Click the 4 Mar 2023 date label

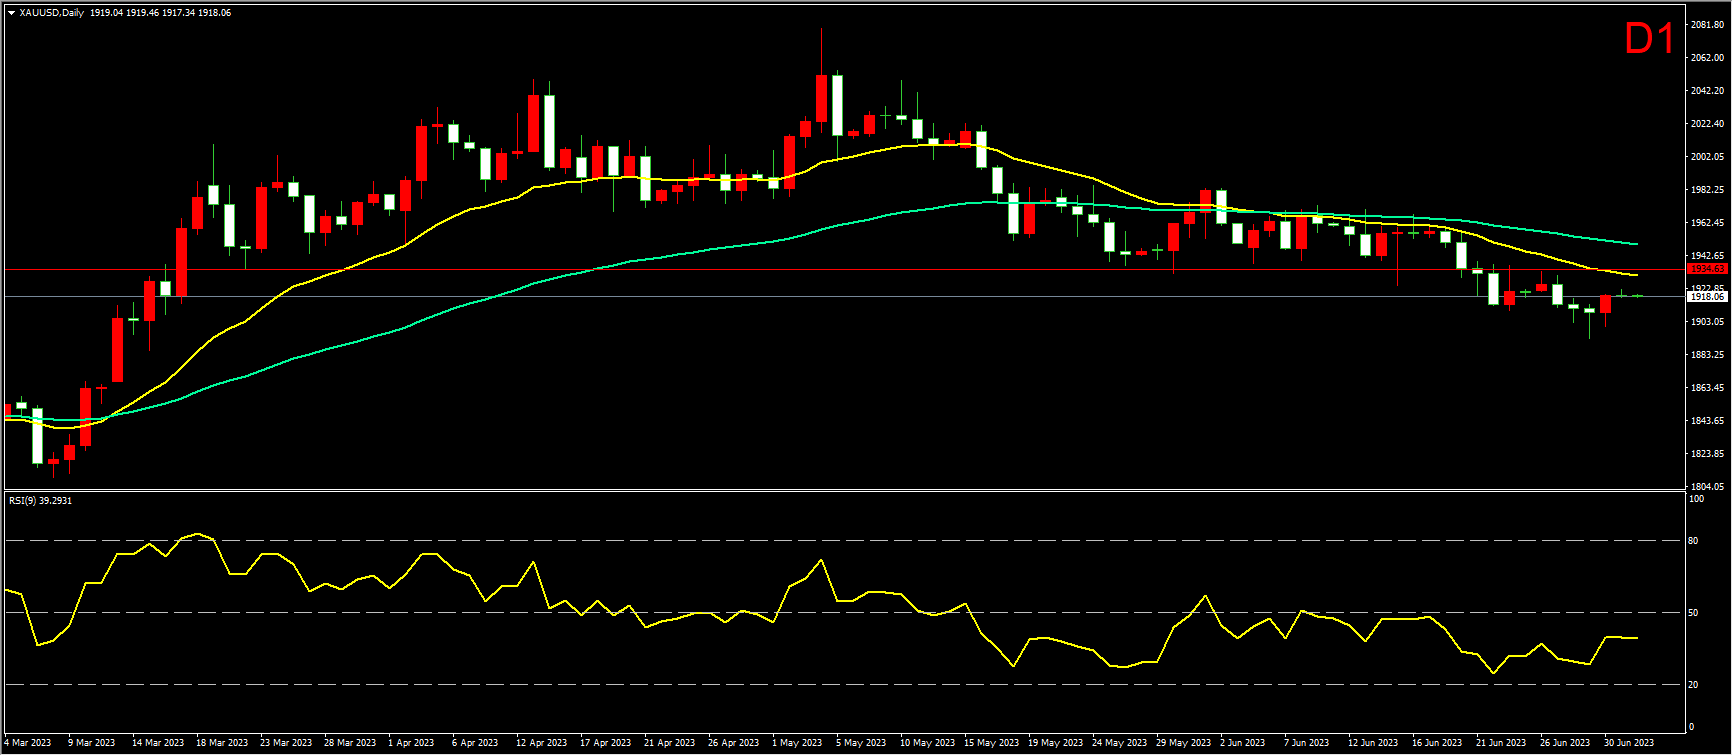tap(27, 743)
